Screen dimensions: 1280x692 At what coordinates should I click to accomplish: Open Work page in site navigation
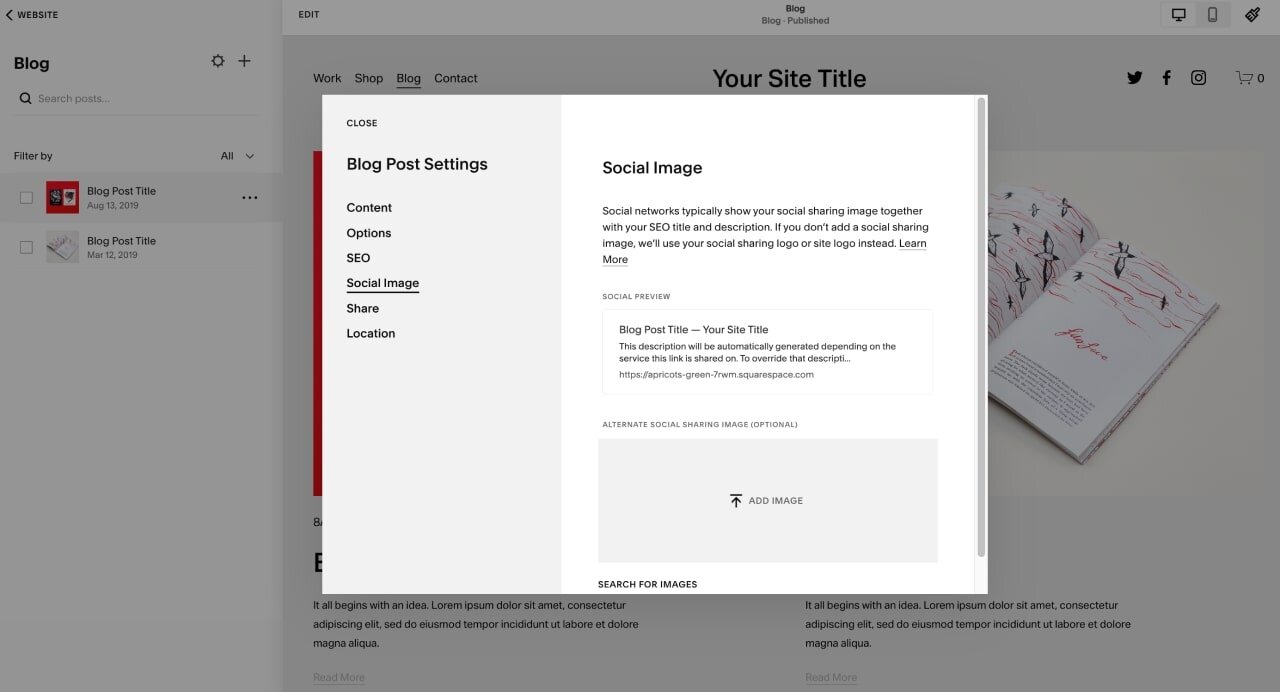pyautogui.click(x=327, y=78)
